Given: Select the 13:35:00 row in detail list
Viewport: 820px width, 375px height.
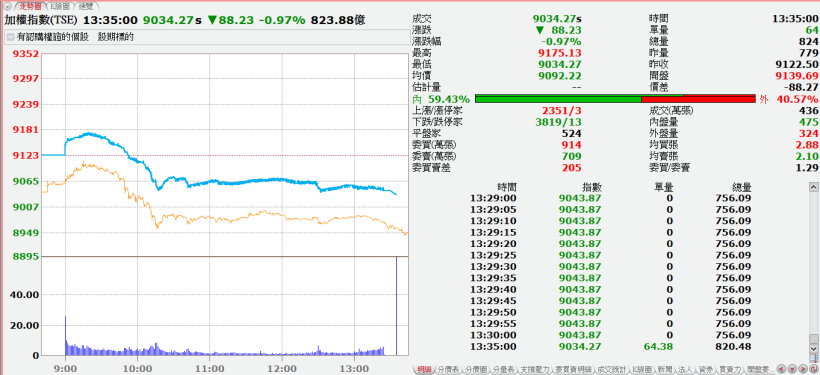Looking at the screenshot, I should pyautogui.click(x=611, y=347).
